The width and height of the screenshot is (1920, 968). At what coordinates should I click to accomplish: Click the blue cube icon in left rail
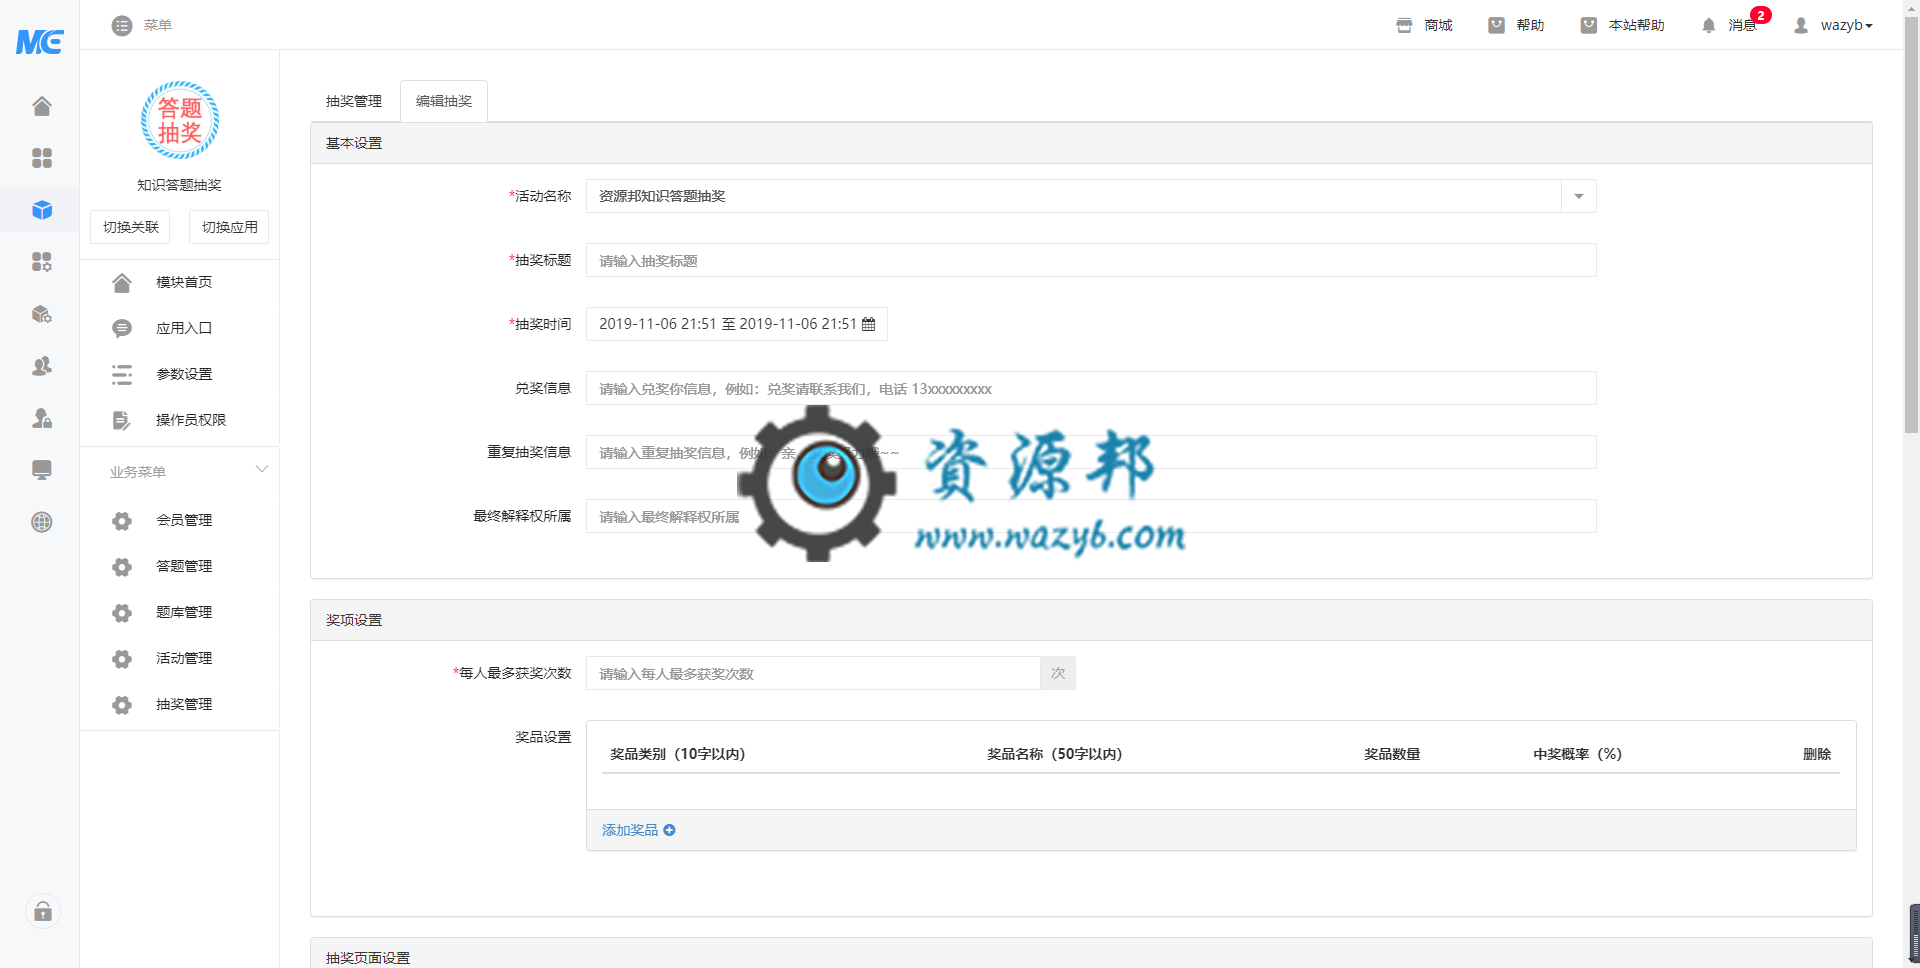point(41,210)
